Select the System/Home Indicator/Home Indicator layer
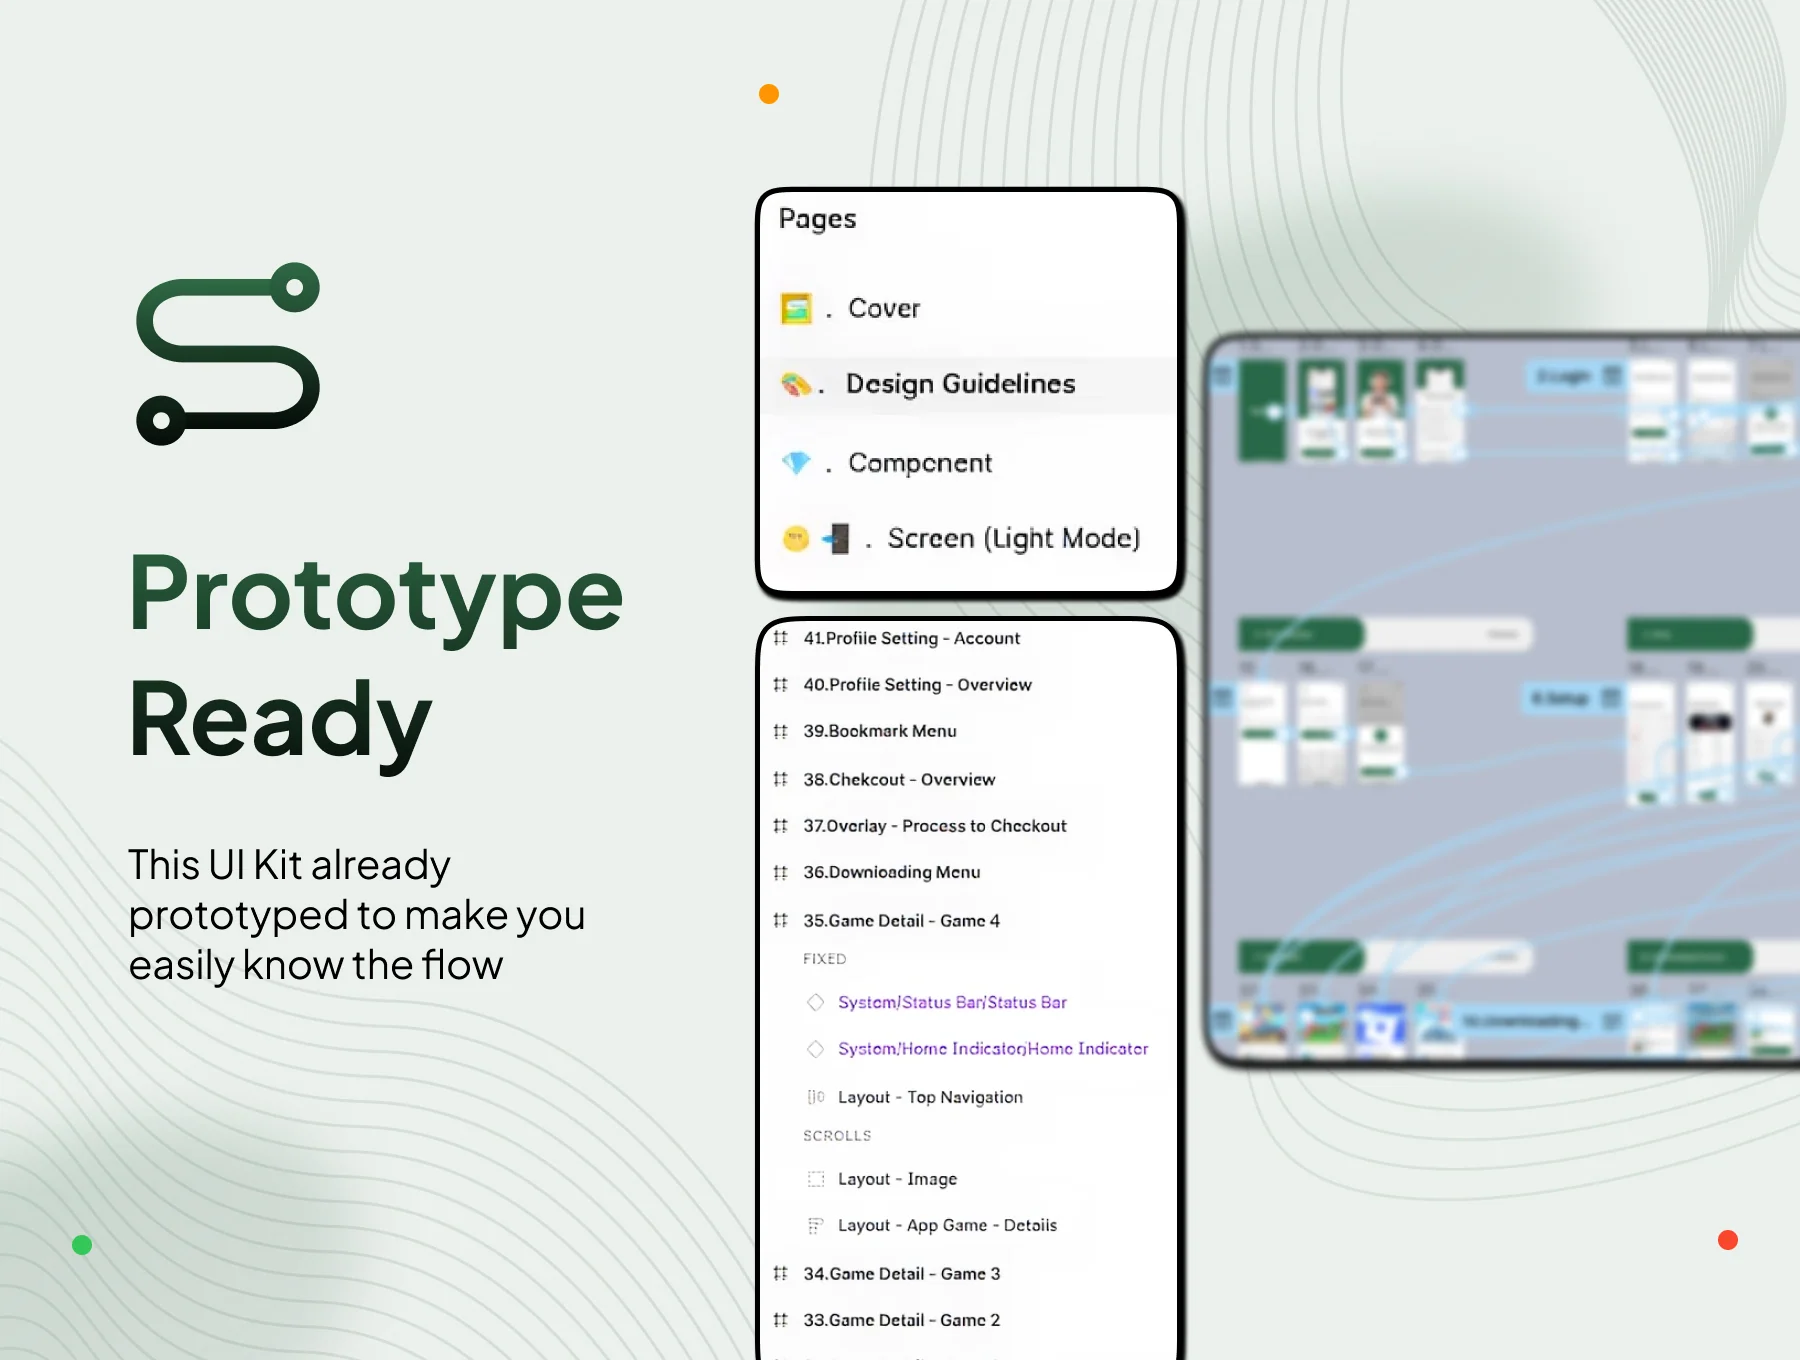 (993, 1049)
